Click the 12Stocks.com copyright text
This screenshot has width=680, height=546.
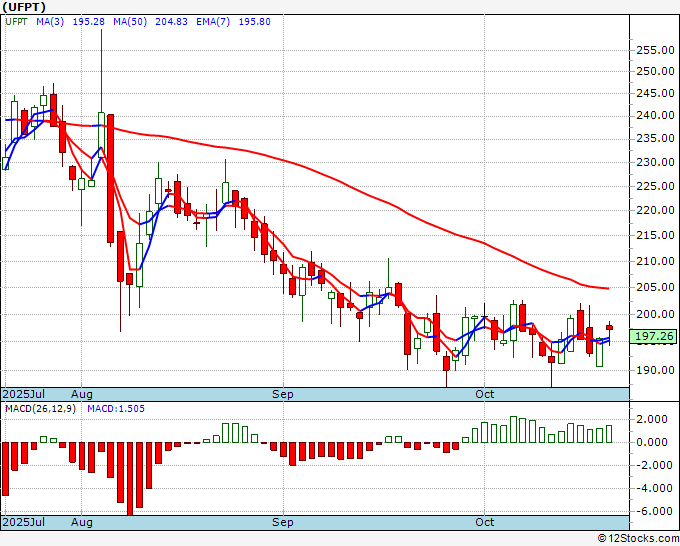pyautogui.click(x=638, y=539)
